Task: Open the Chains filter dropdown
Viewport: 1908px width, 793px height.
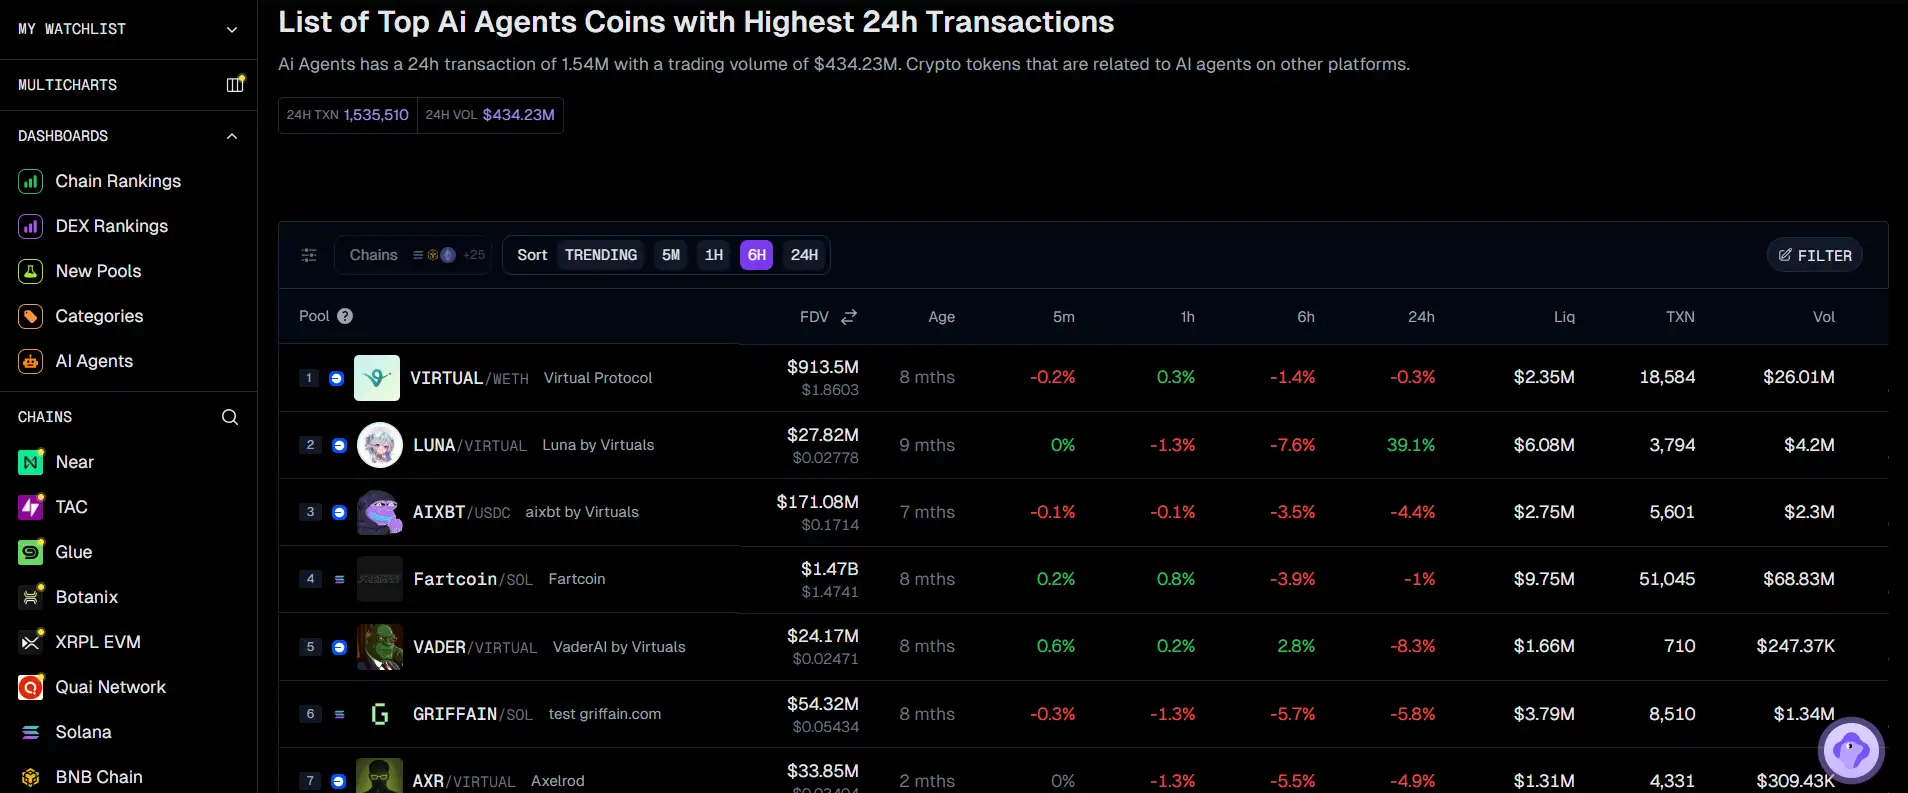Action: click(415, 255)
